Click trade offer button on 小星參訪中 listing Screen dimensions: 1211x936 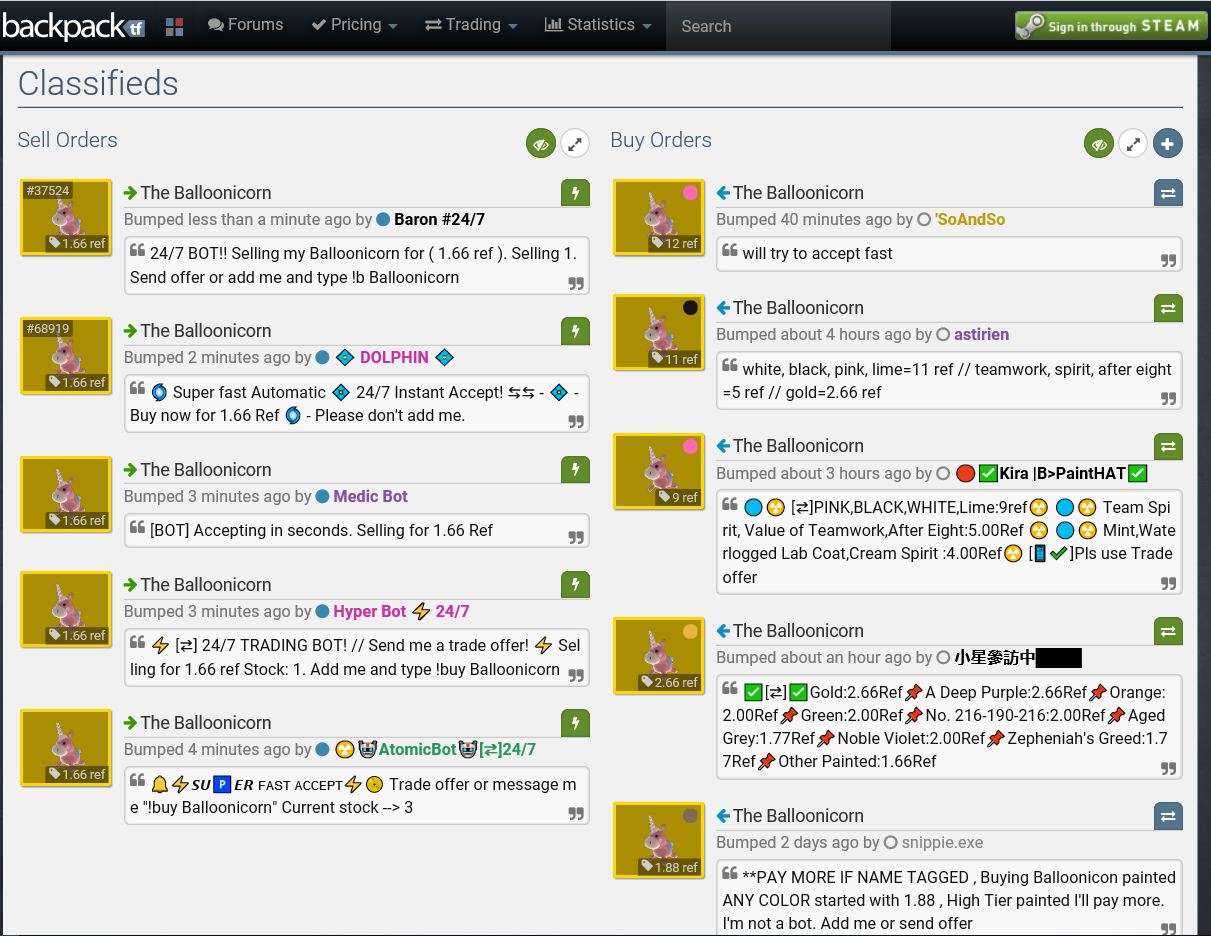tap(1168, 631)
